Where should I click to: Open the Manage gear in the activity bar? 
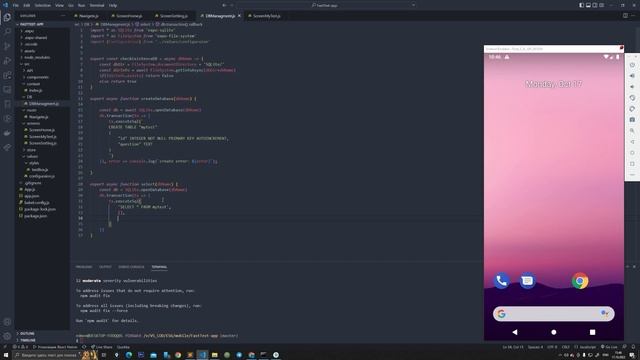[x=7, y=336]
